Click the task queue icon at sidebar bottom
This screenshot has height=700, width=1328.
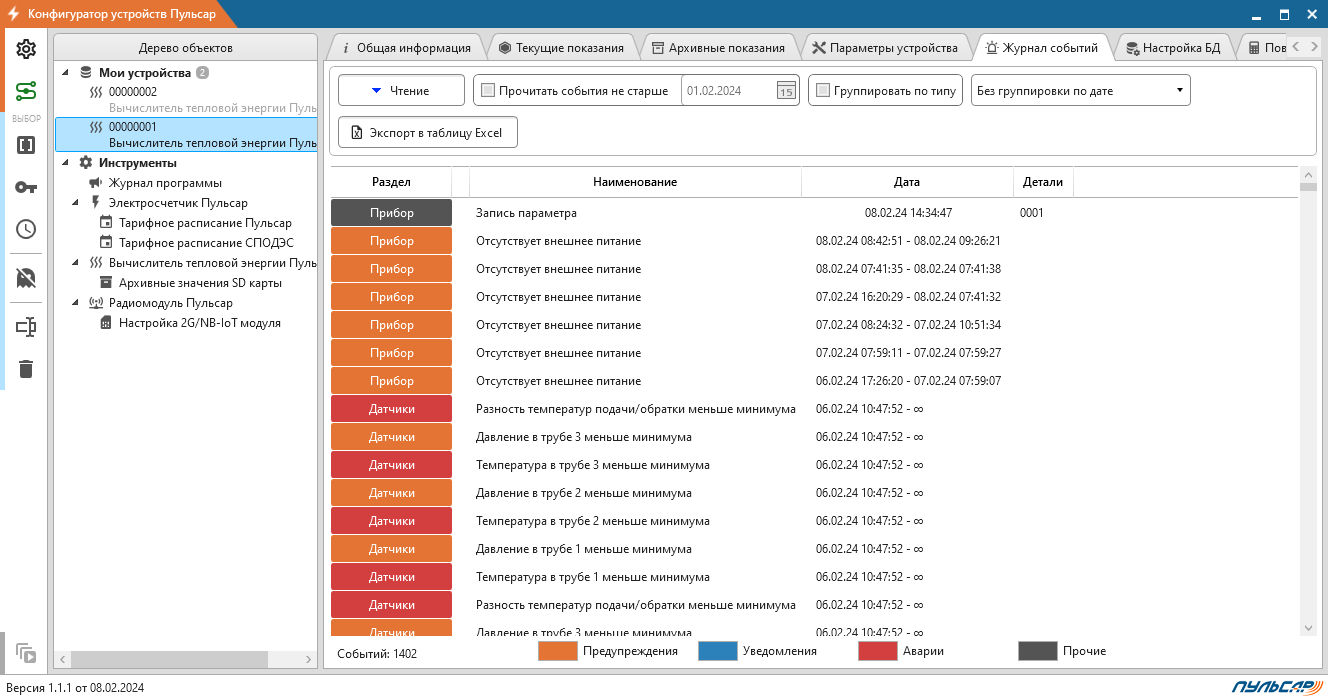pyautogui.click(x=26, y=655)
